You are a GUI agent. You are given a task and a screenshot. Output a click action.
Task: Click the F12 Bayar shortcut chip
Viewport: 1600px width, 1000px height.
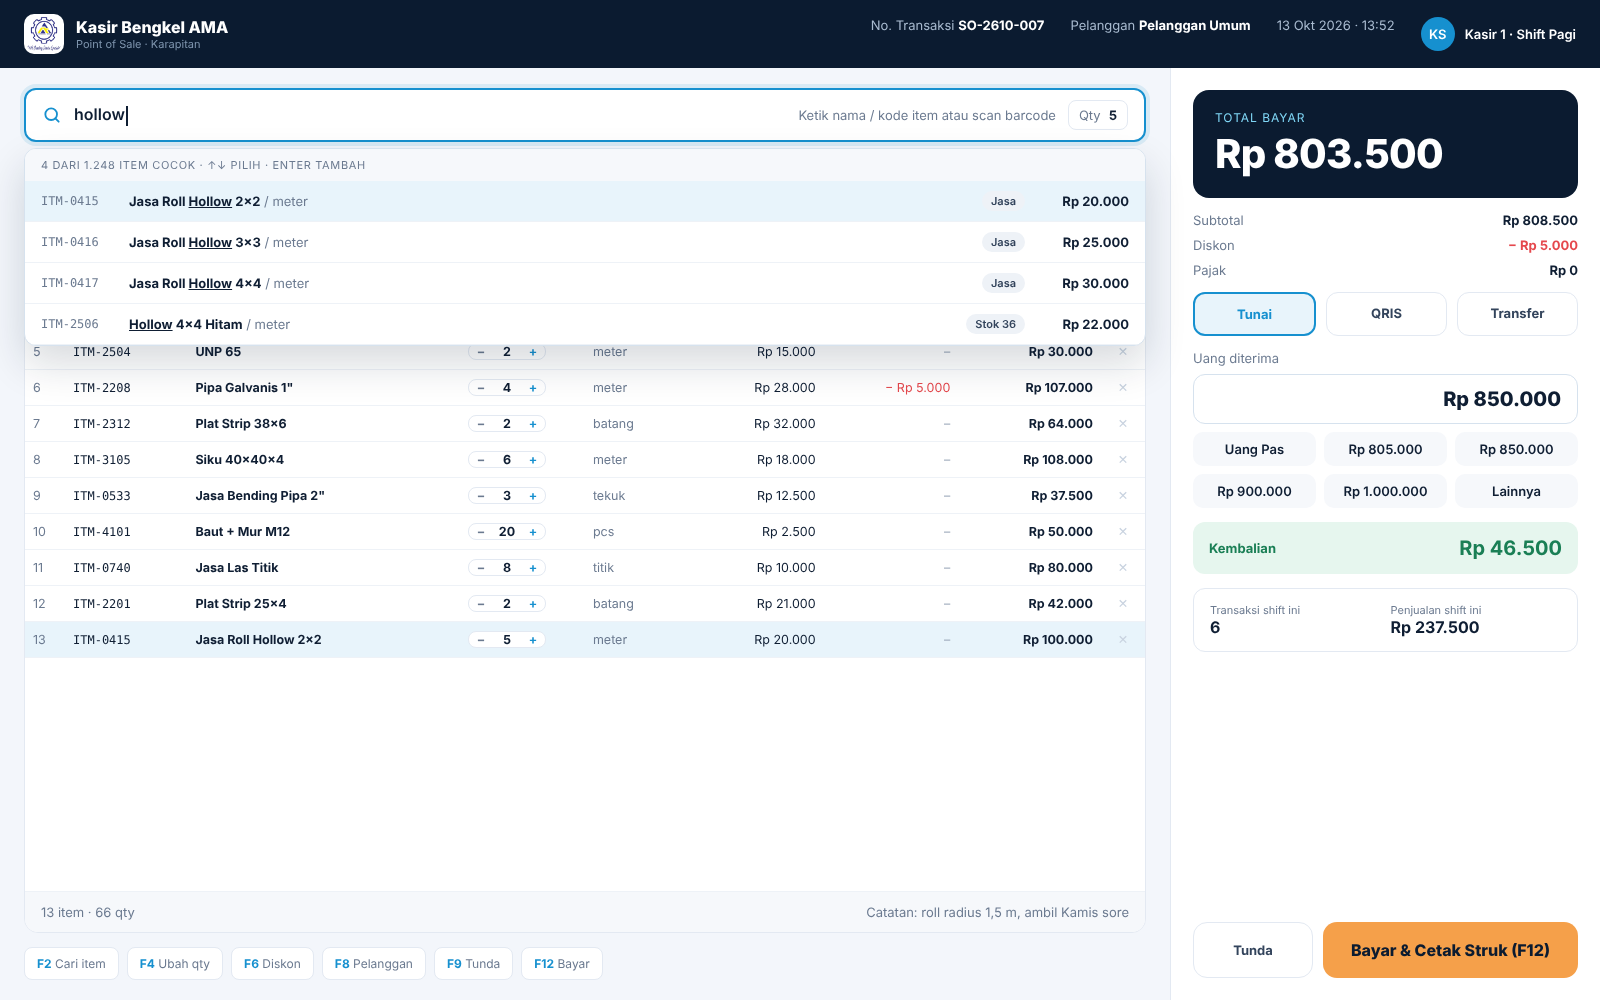tap(562, 964)
